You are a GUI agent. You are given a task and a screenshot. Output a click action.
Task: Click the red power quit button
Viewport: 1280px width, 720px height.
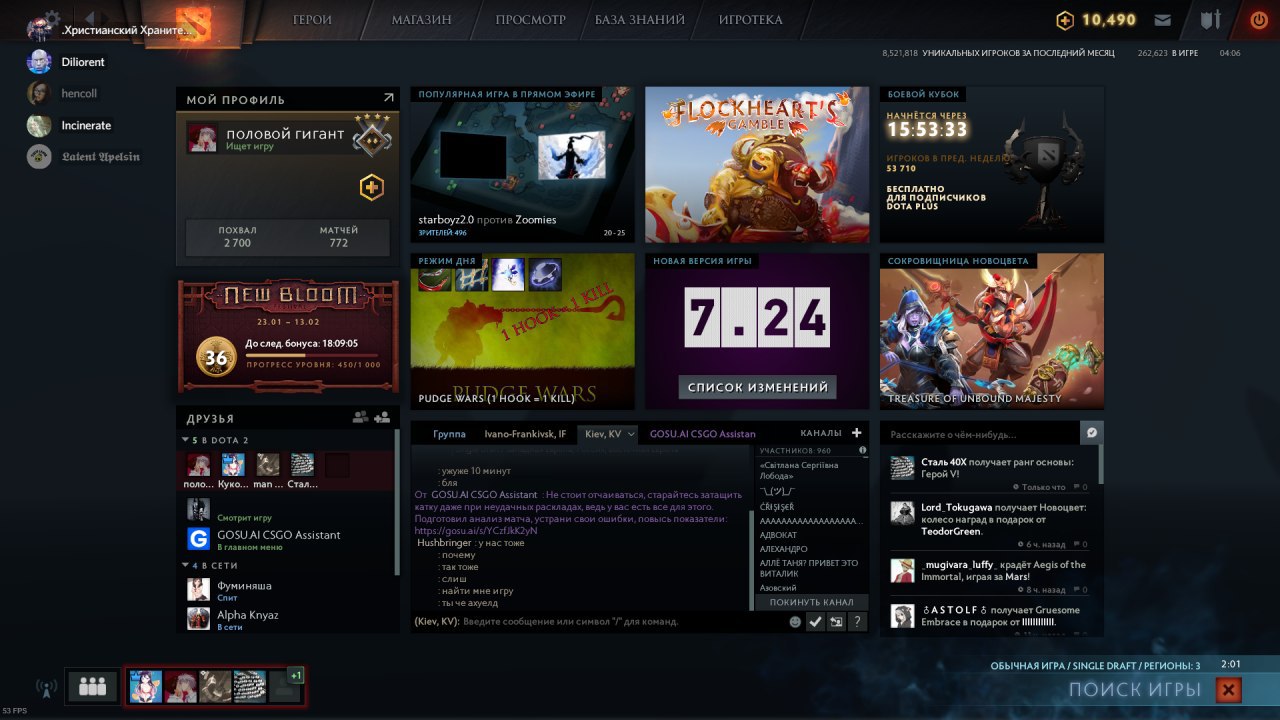(1259, 20)
